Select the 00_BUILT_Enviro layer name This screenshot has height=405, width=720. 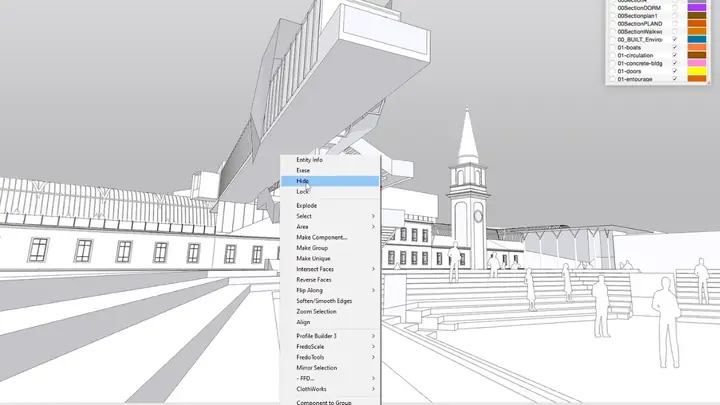click(640, 39)
